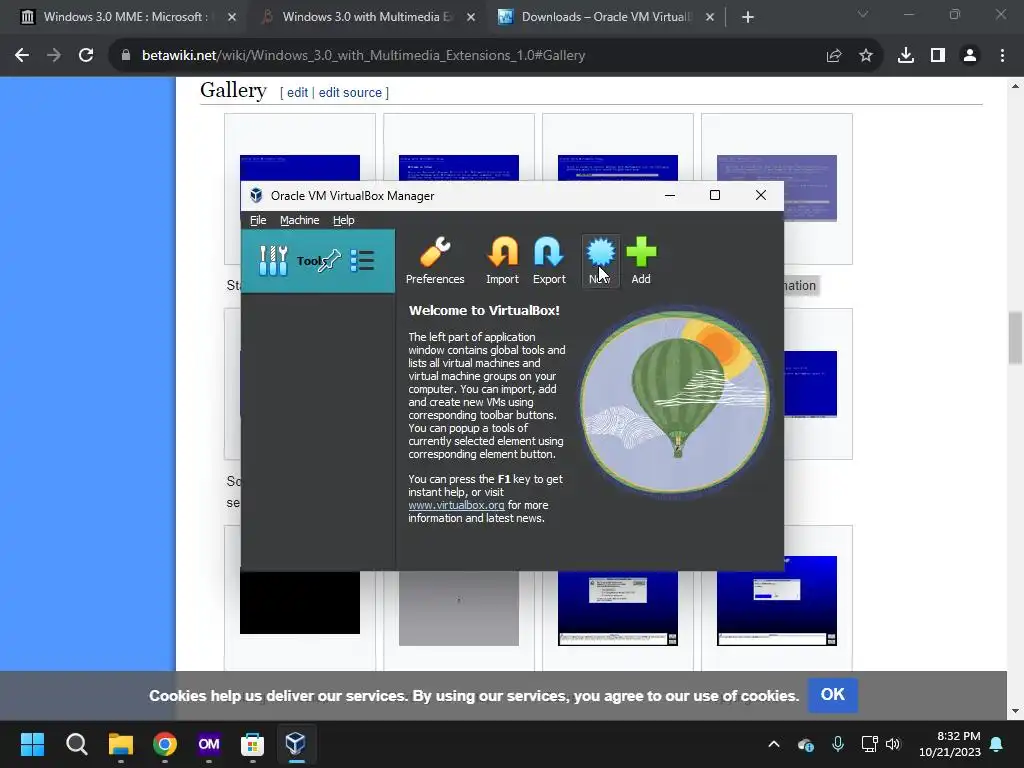Open OM app from taskbar

pos(209,744)
